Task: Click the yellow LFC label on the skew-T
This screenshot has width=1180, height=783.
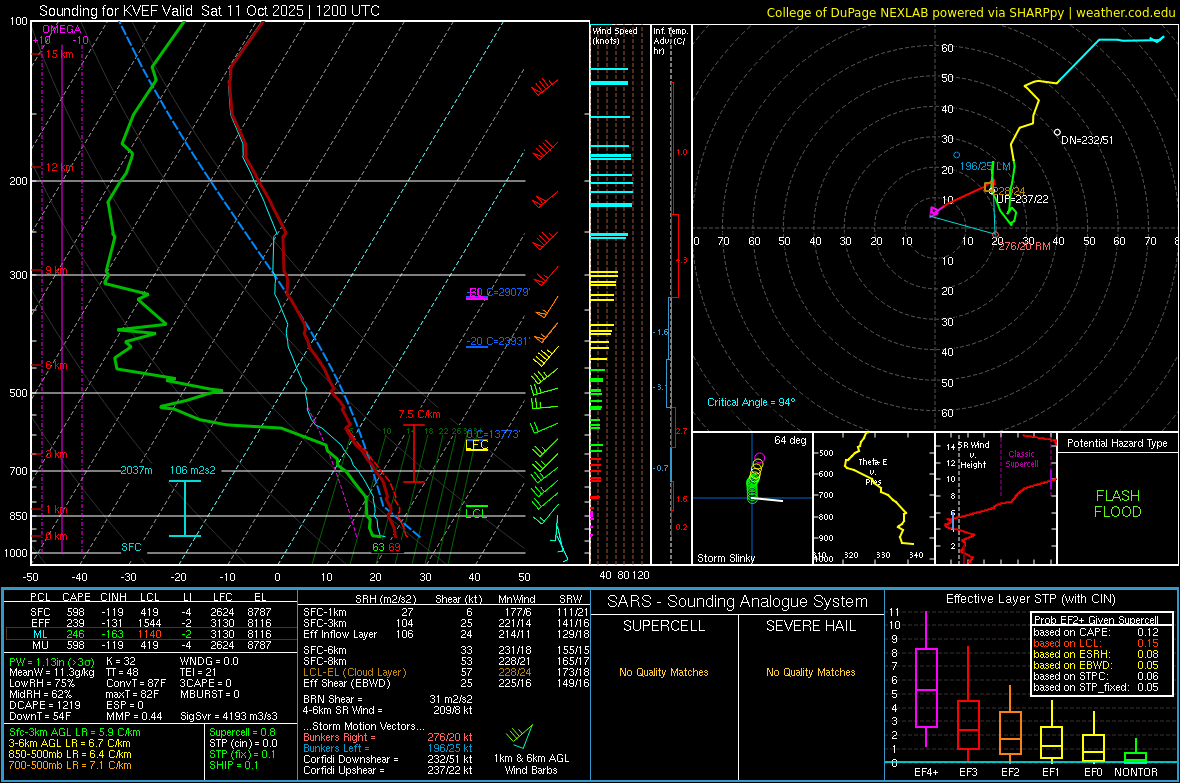Action: tap(476, 446)
